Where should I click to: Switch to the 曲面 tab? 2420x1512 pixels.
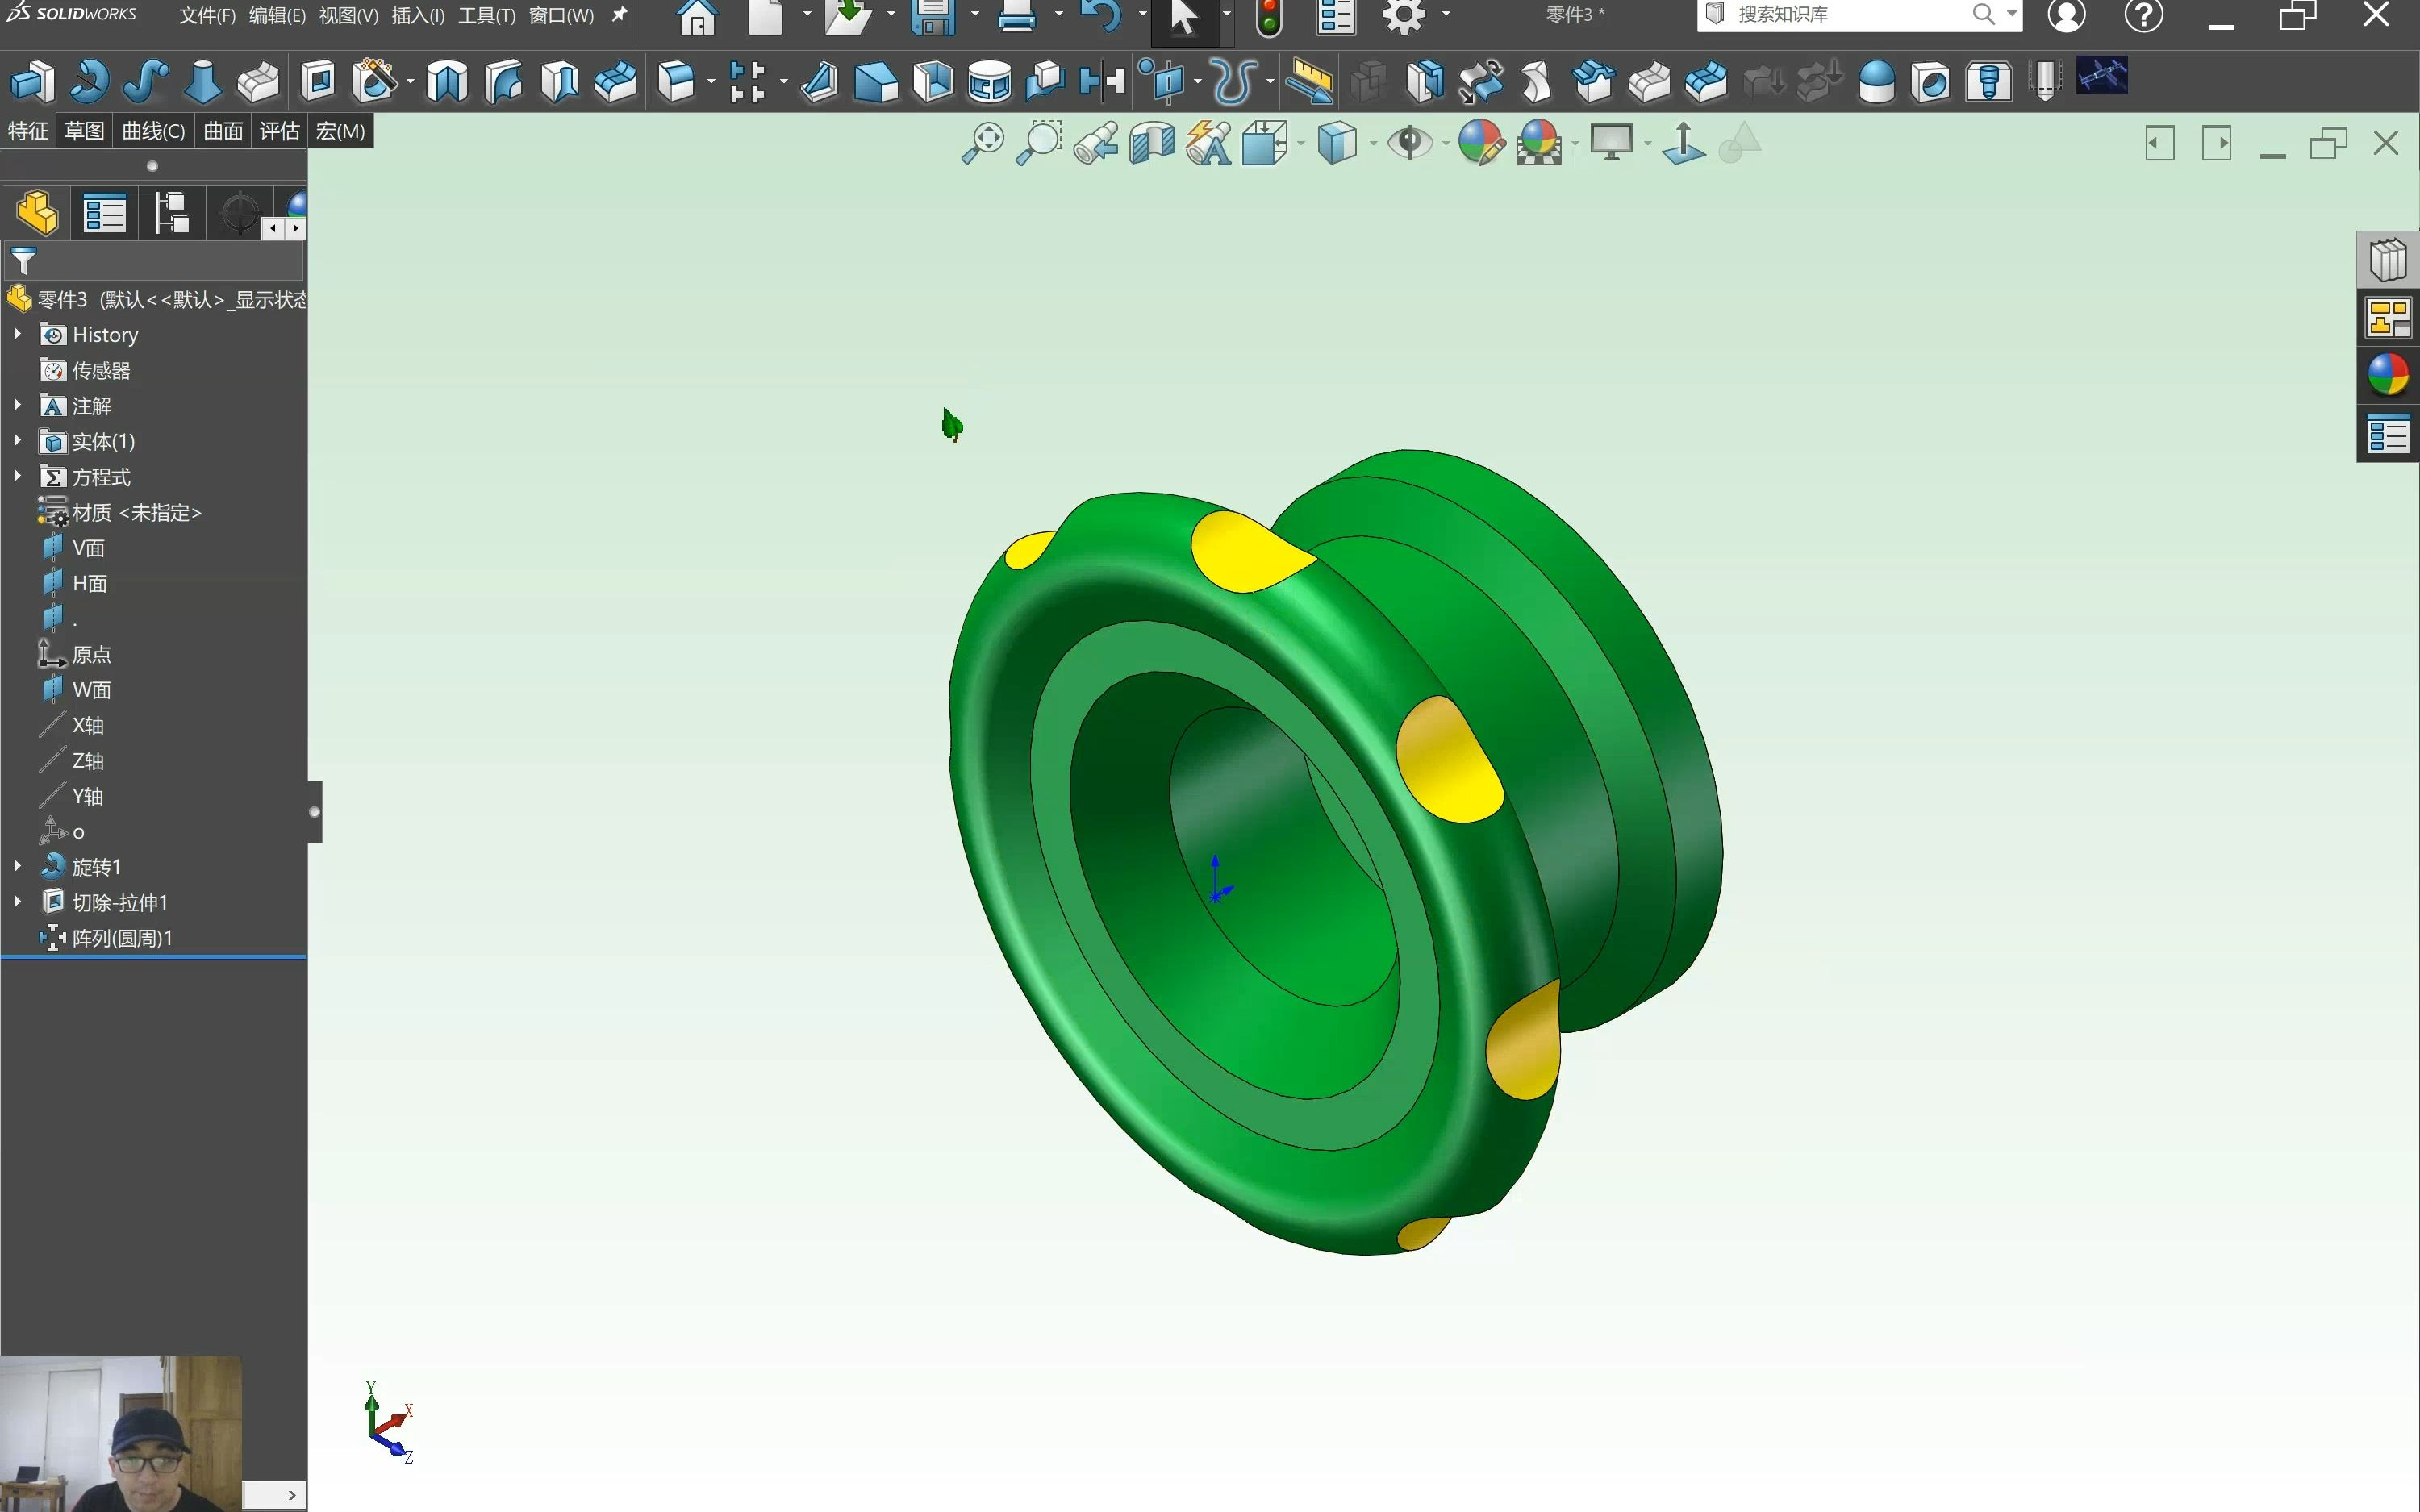(223, 131)
